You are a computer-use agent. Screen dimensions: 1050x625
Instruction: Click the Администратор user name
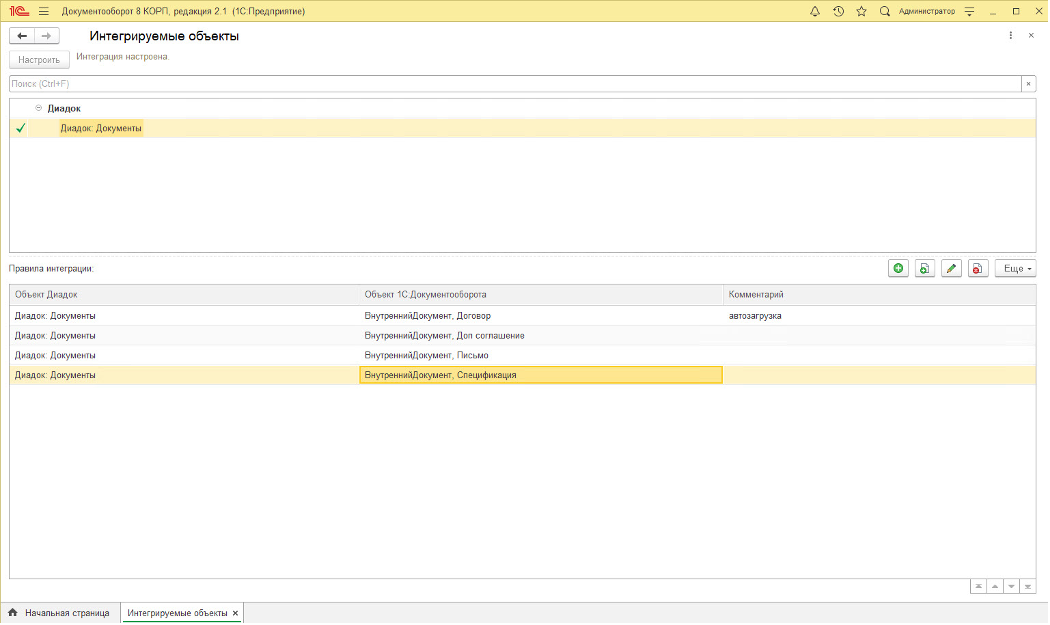(x=927, y=11)
